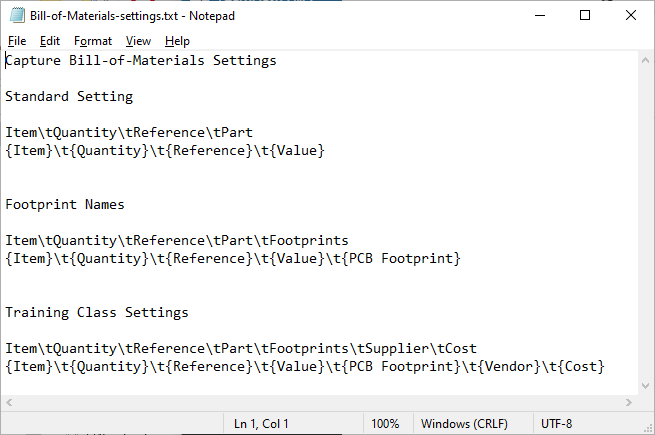Click the vertical scrollbar up arrow

[645, 60]
